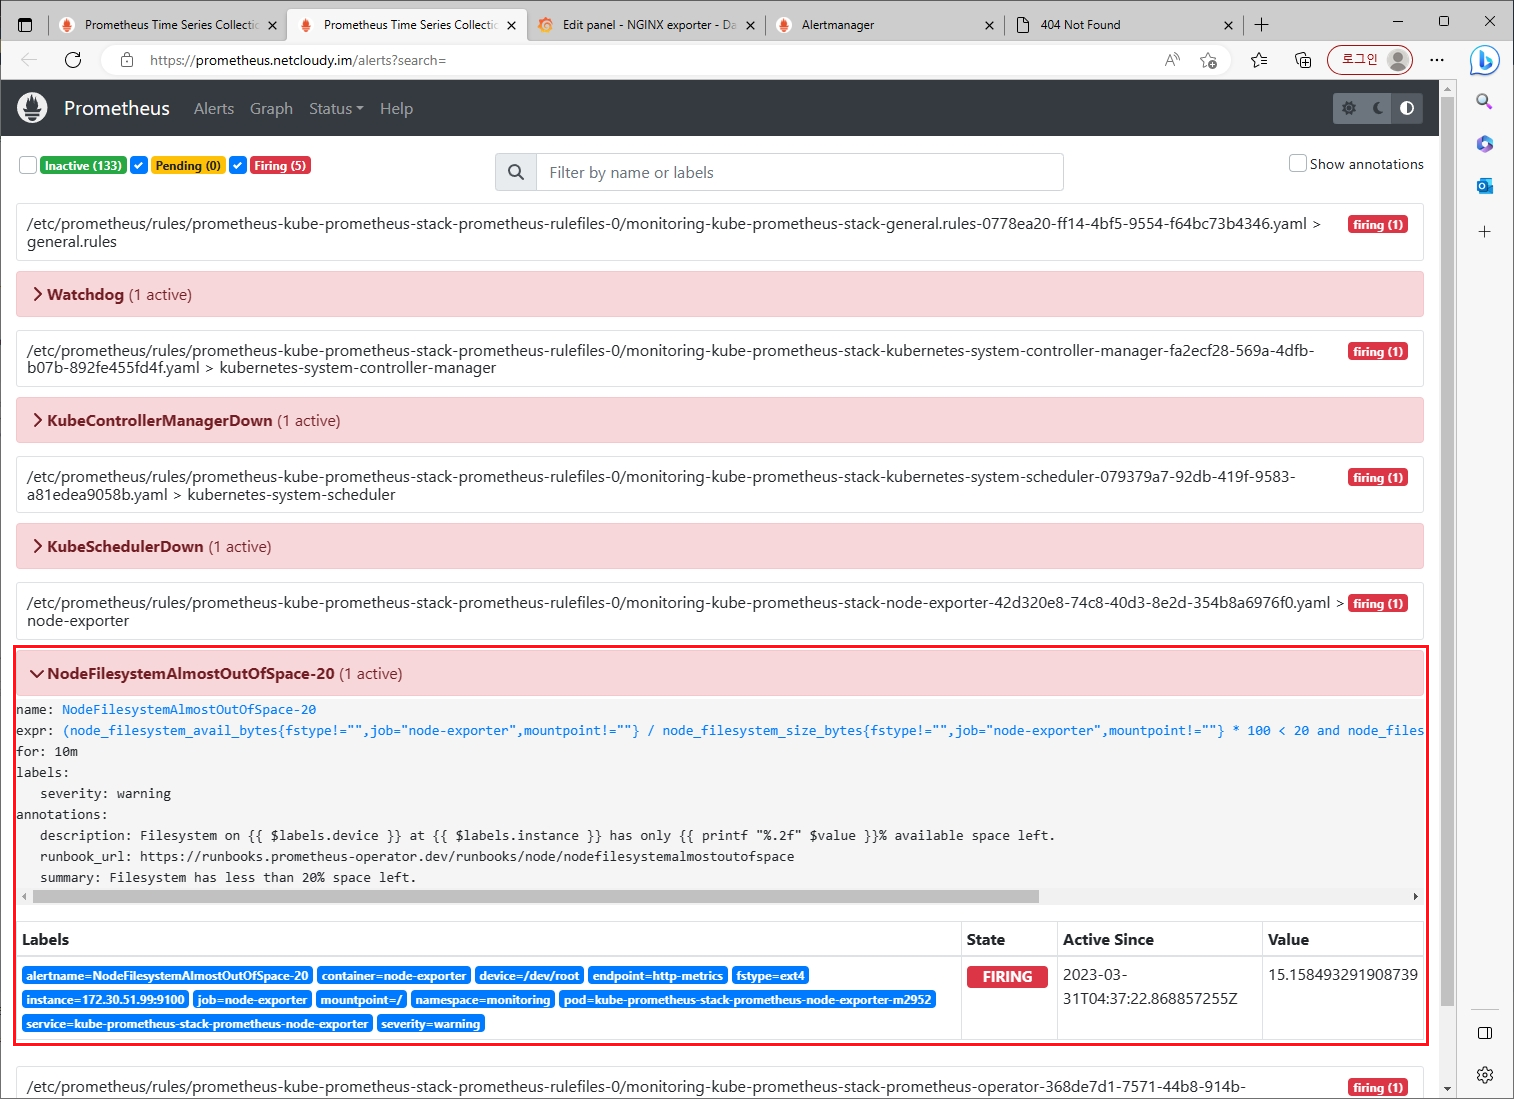Uncheck the Pending (0) filter checkbox
Image resolution: width=1514 pixels, height=1099 pixels.
click(139, 165)
